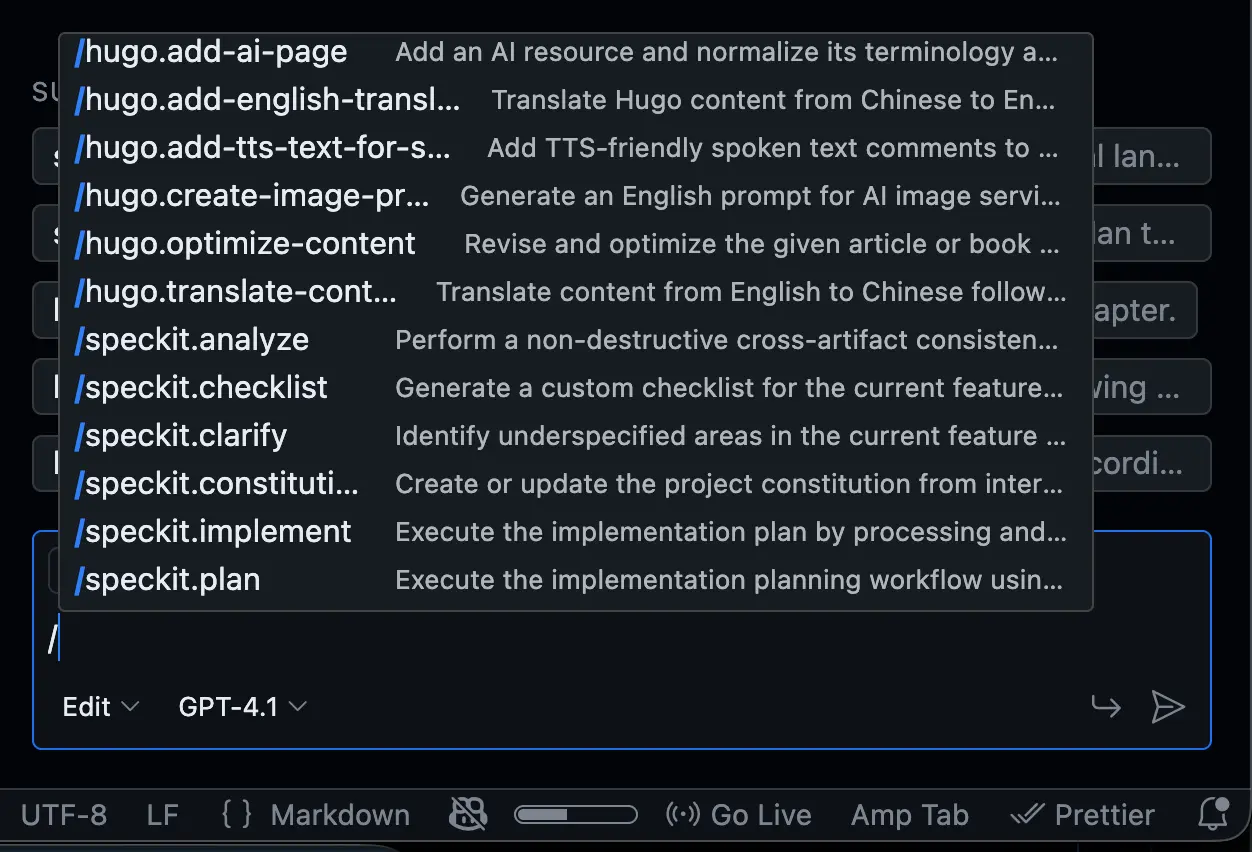Screen dimensions: 1252x852
Task: Click LF to change line endings
Action: coord(162,814)
